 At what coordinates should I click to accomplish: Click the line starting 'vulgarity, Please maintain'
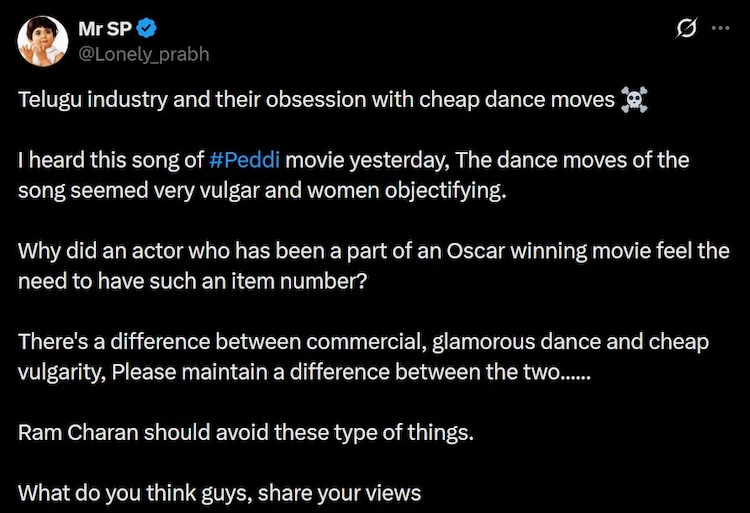[304, 372]
